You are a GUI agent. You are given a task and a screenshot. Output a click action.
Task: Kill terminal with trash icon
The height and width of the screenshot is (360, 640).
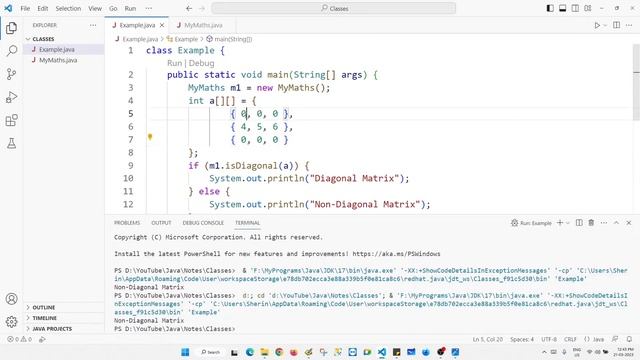coord(591,223)
